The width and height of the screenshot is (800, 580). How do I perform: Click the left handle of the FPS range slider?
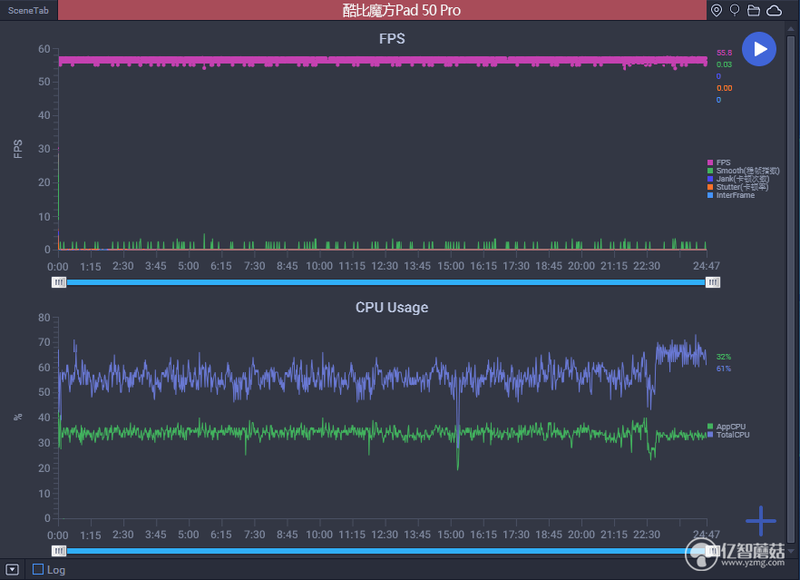pyautogui.click(x=59, y=282)
